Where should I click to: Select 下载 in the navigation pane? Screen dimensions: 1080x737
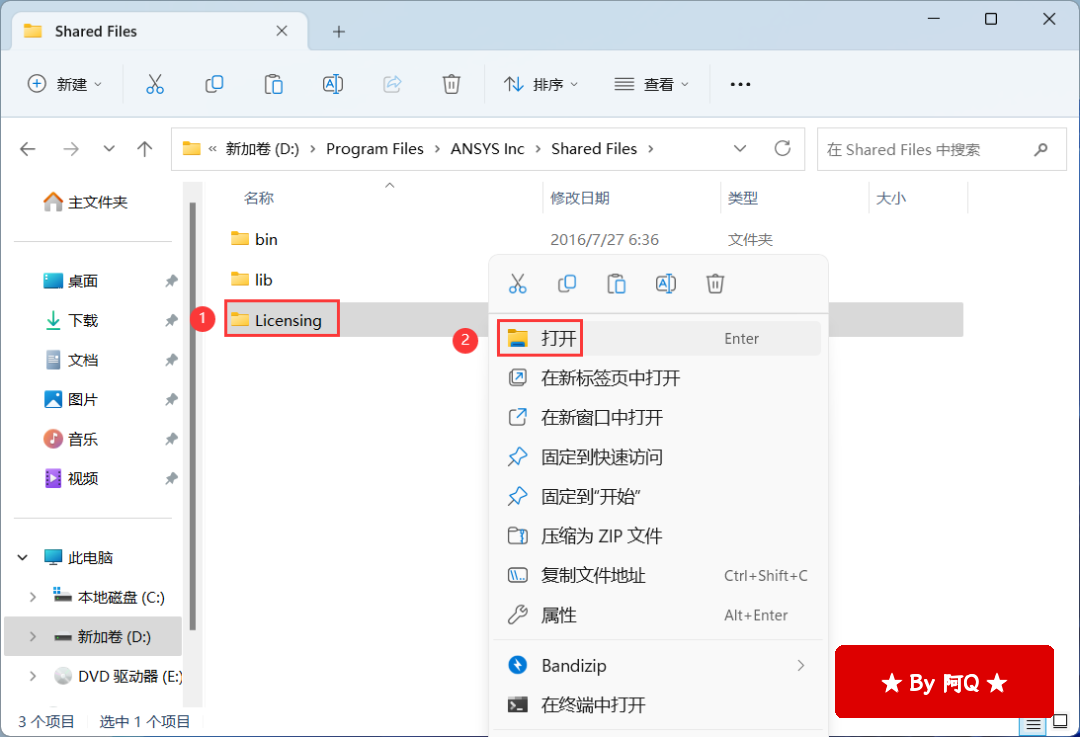click(x=83, y=321)
